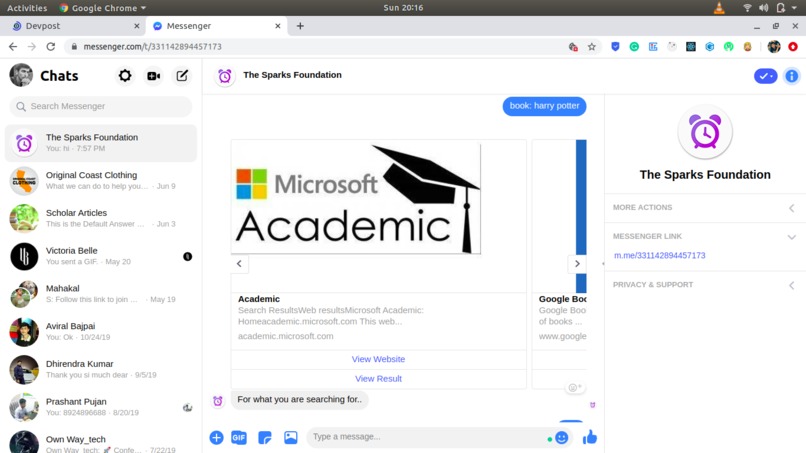Open Scholar Articles chat
This screenshot has width=806, height=453.
(x=101, y=218)
